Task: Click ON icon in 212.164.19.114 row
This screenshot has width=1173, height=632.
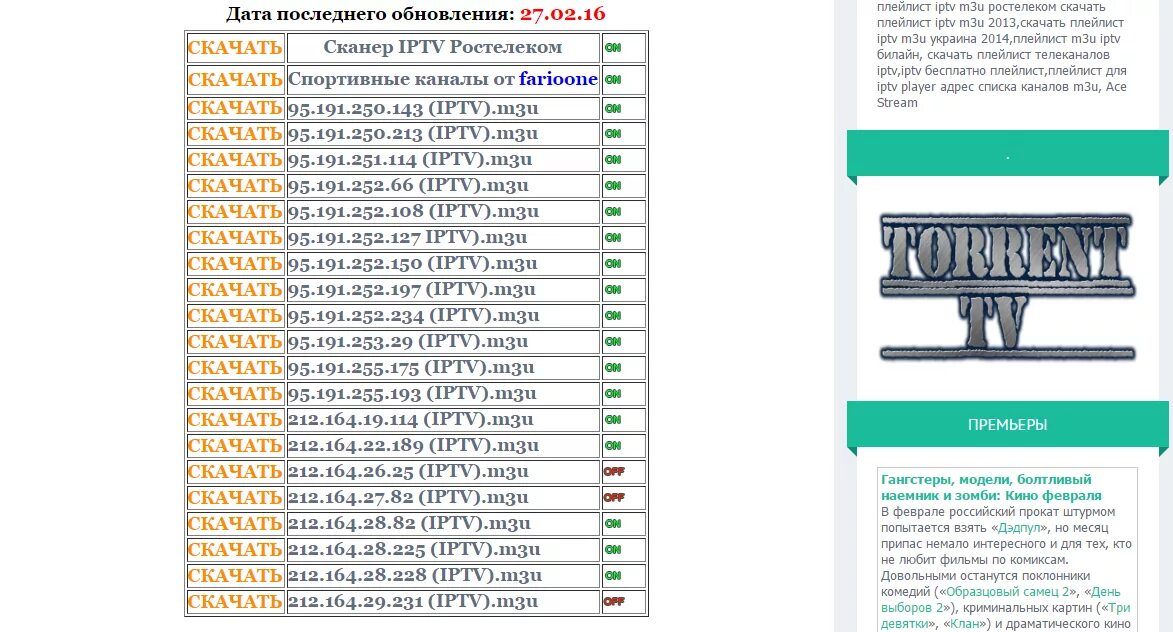Action: pos(613,420)
